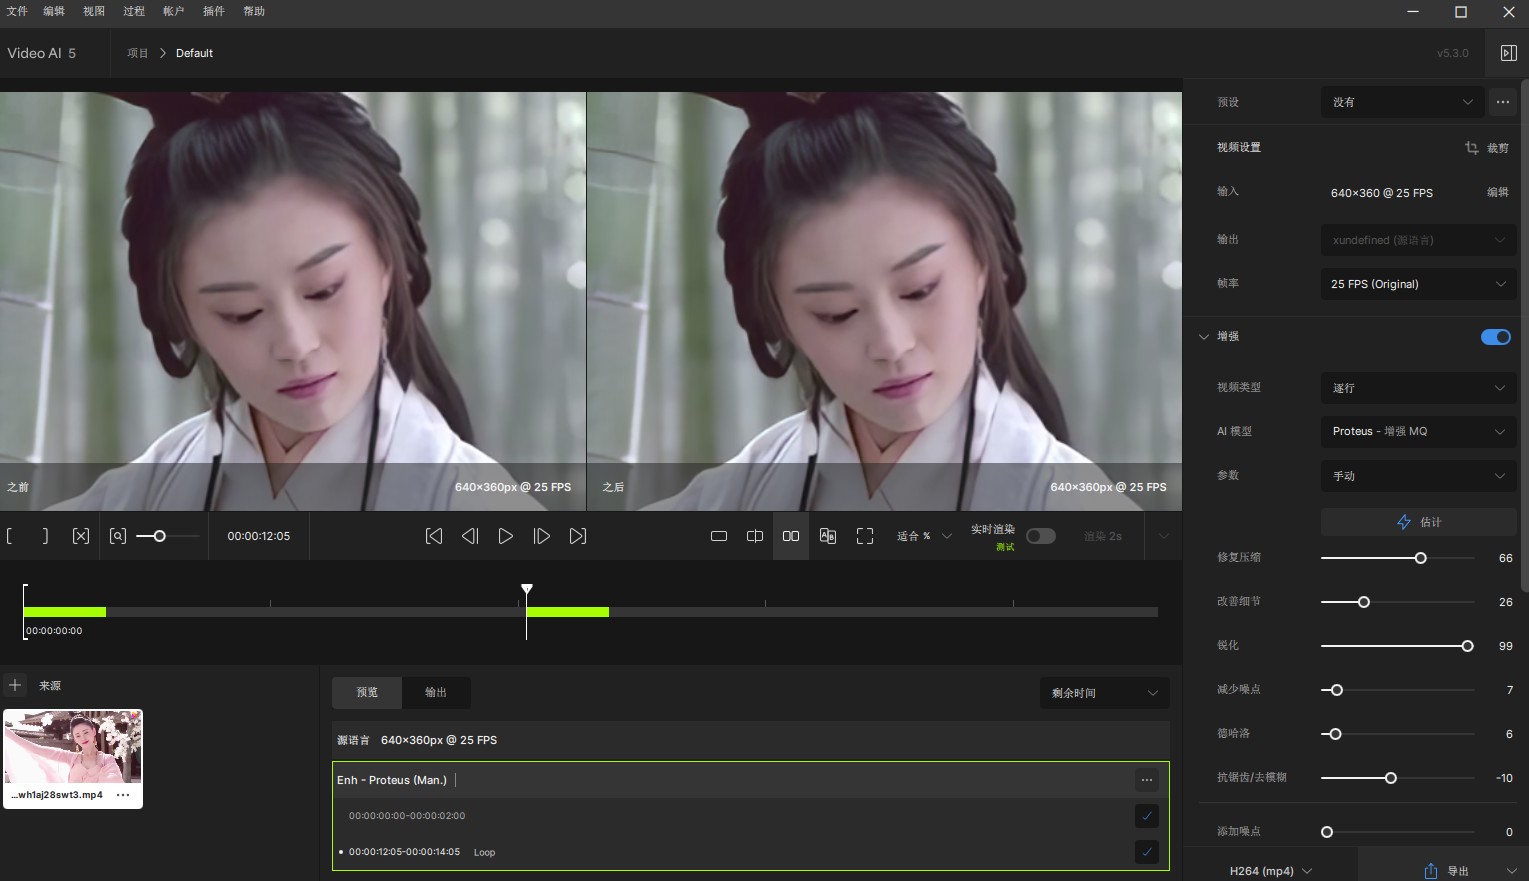Open the Edit (编辑) menu
Image resolution: width=1529 pixels, height=881 pixels.
(x=54, y=11)
